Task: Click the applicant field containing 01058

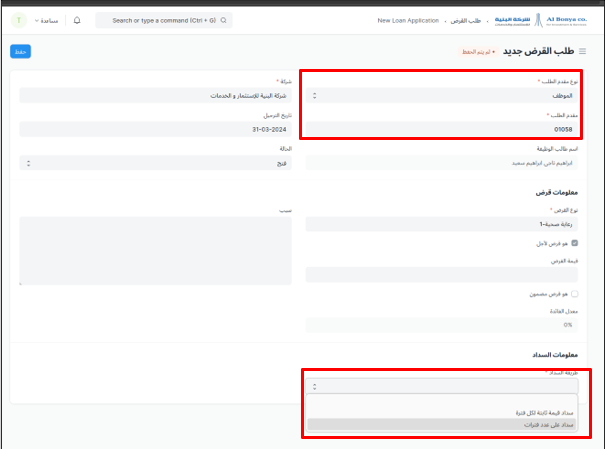Action: click(x=441, y=129)
